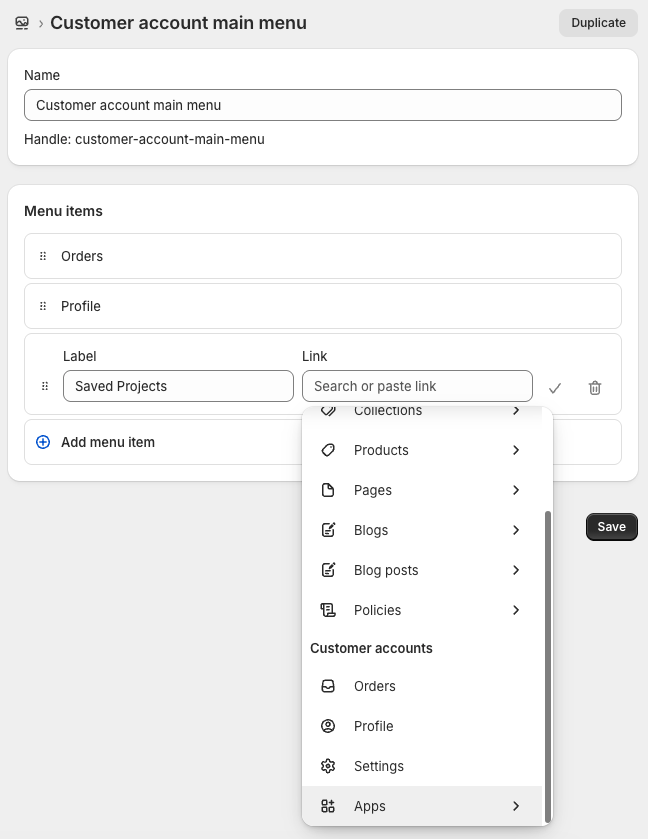Click the Saved Projects drag handle
The height and width of the screenshot is (839, 648).
[x=44, y=386]
